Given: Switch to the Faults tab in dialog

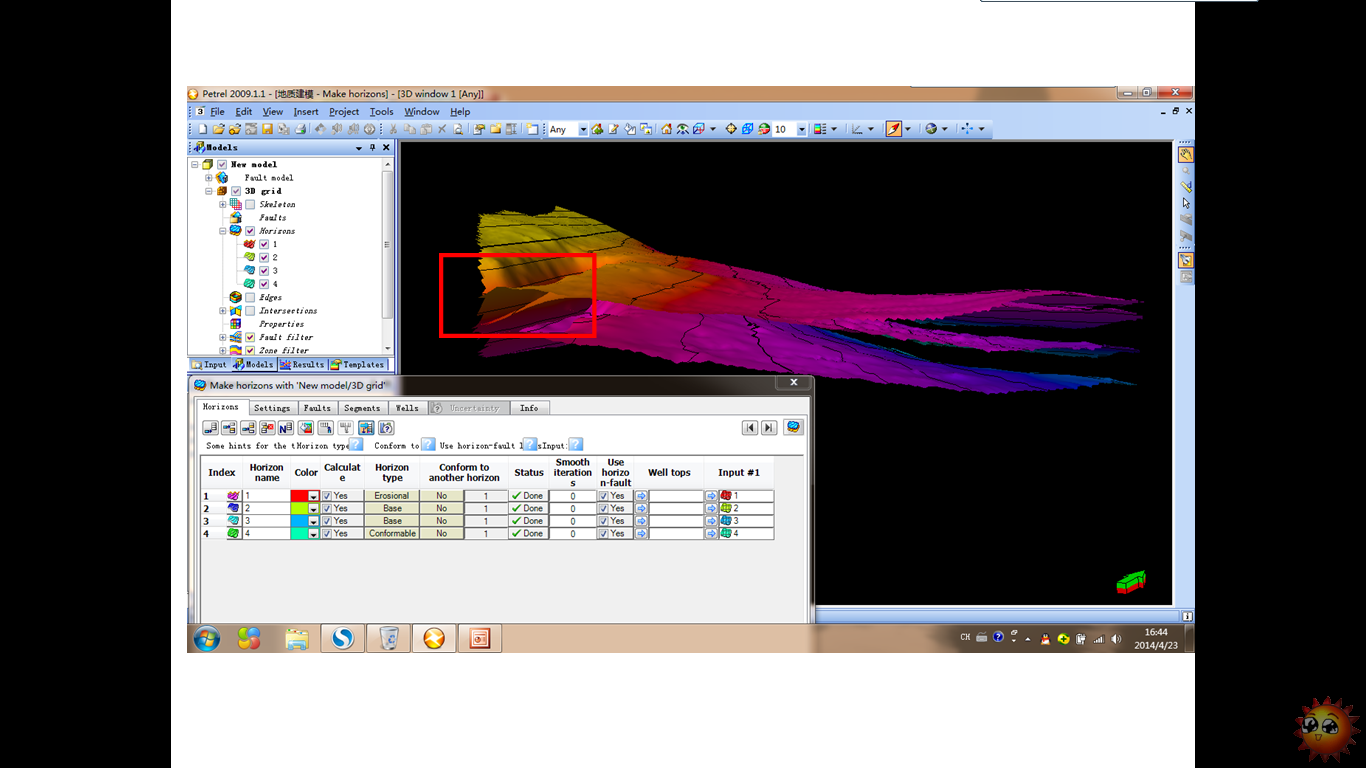Looking at the screenshot, I should 317,408.
